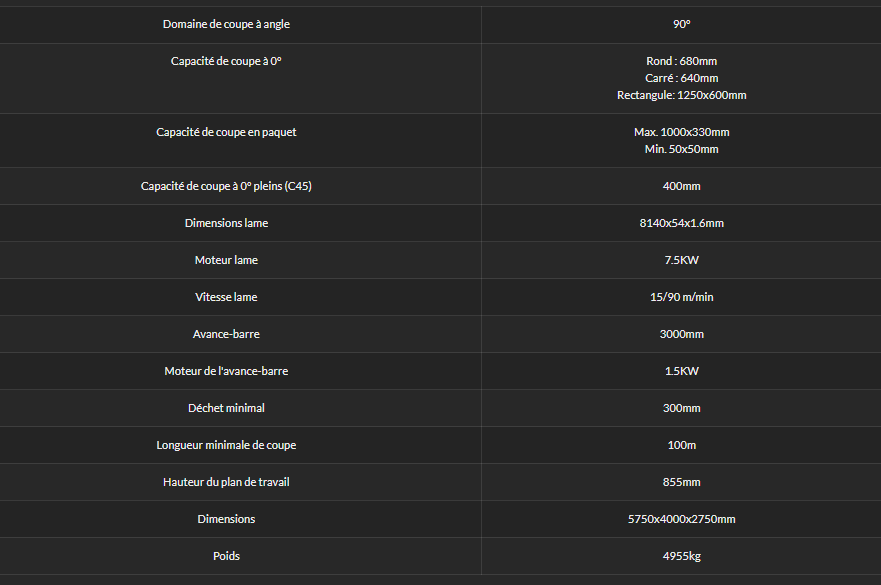This screenshot has height=585, width=881.
Task: Click the 'pleins (C45)' capacity label
Action: 226,186
